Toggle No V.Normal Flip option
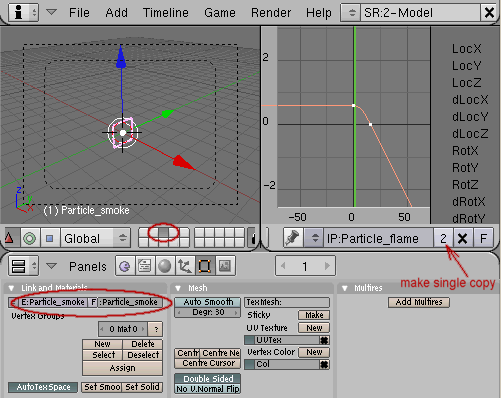501x398 pixels. [208, 389]
